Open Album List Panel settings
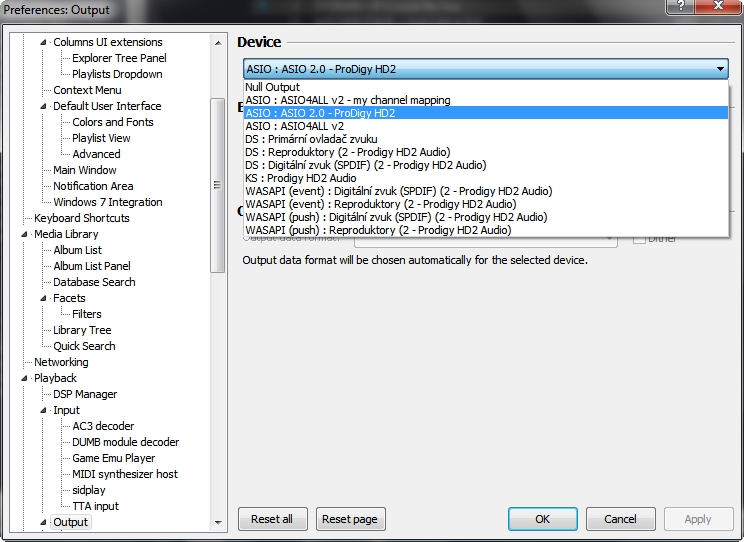 pyautogui.click(x=92, y=267)
